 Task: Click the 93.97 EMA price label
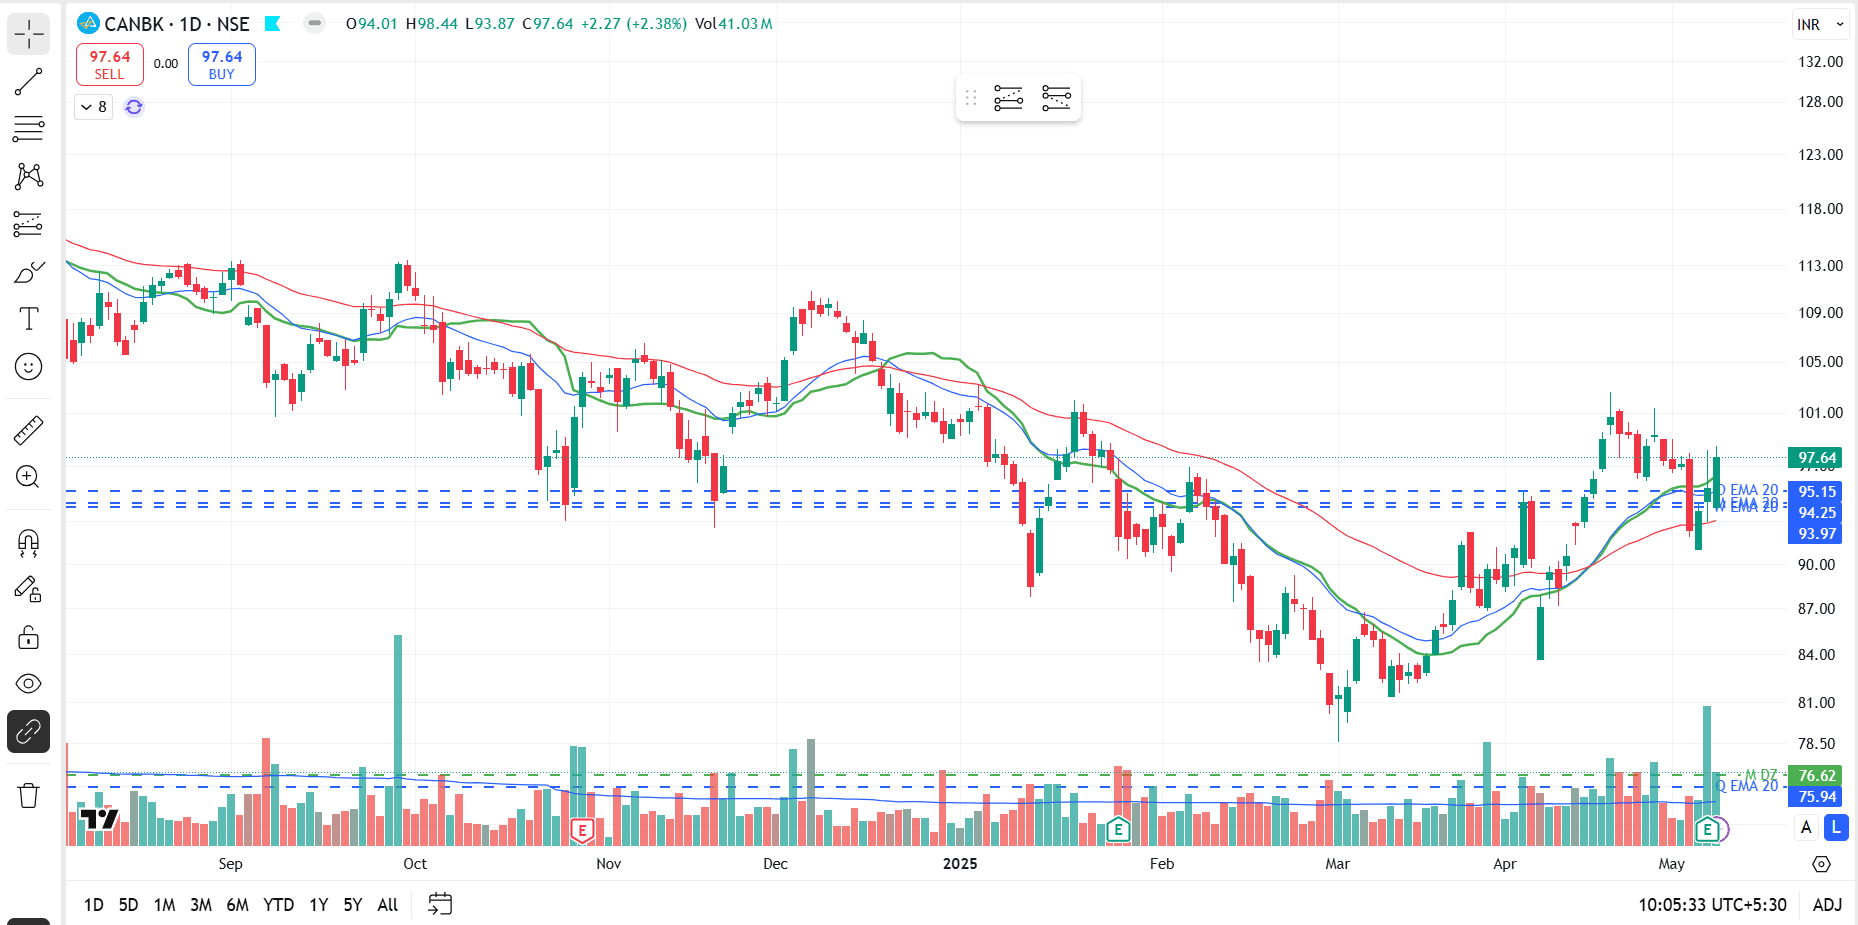(1816, 534)
